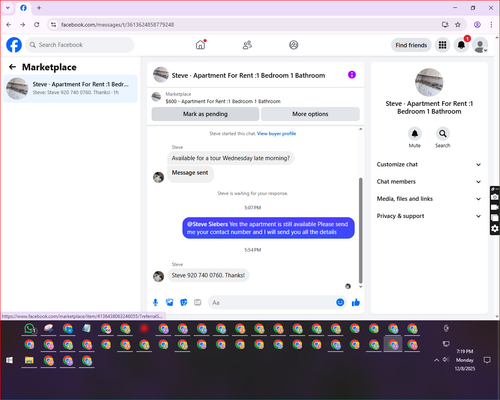Open the account profile avatar menu
This screenshot has width=500, height=400.
(480, 45)
